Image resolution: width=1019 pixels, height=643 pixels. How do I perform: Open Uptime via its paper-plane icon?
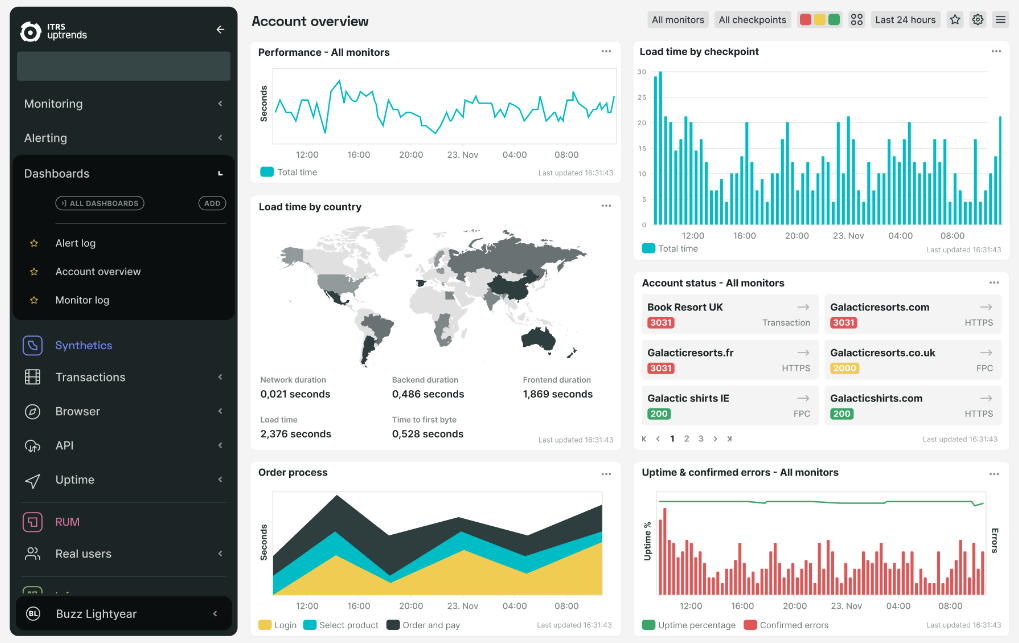tap(31, 479)
